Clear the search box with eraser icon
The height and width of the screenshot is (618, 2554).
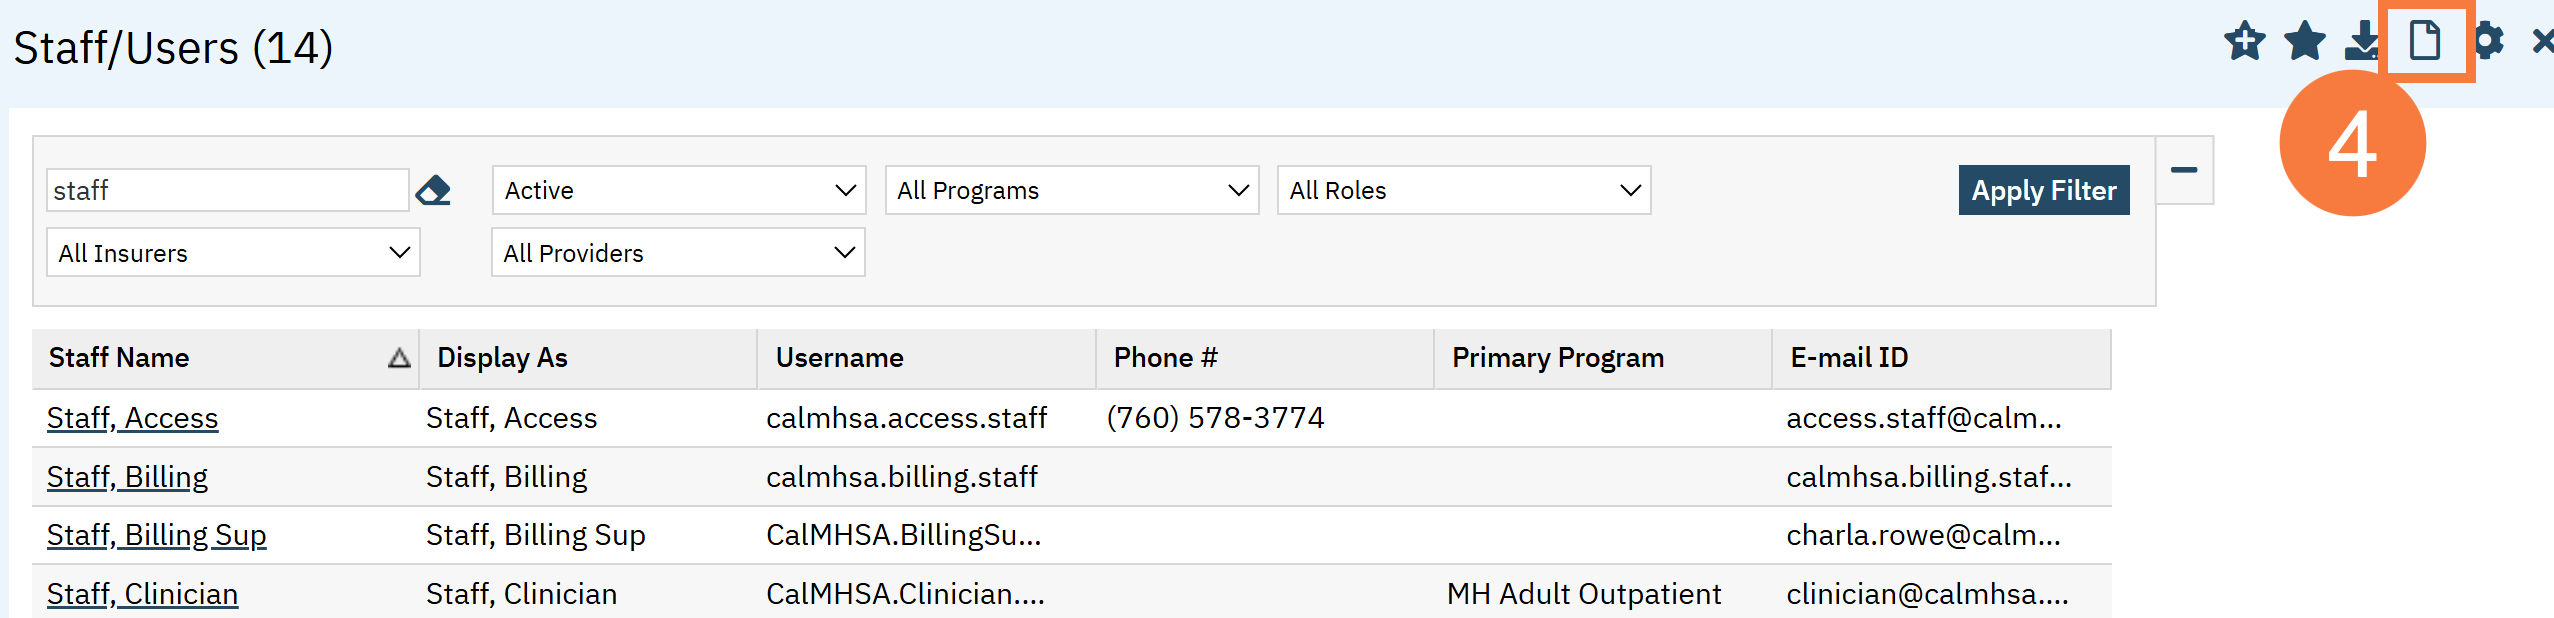click(433, 190)
